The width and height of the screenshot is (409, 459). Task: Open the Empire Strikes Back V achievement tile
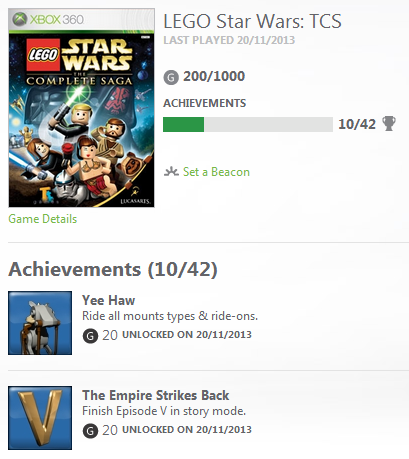(40, 418)
